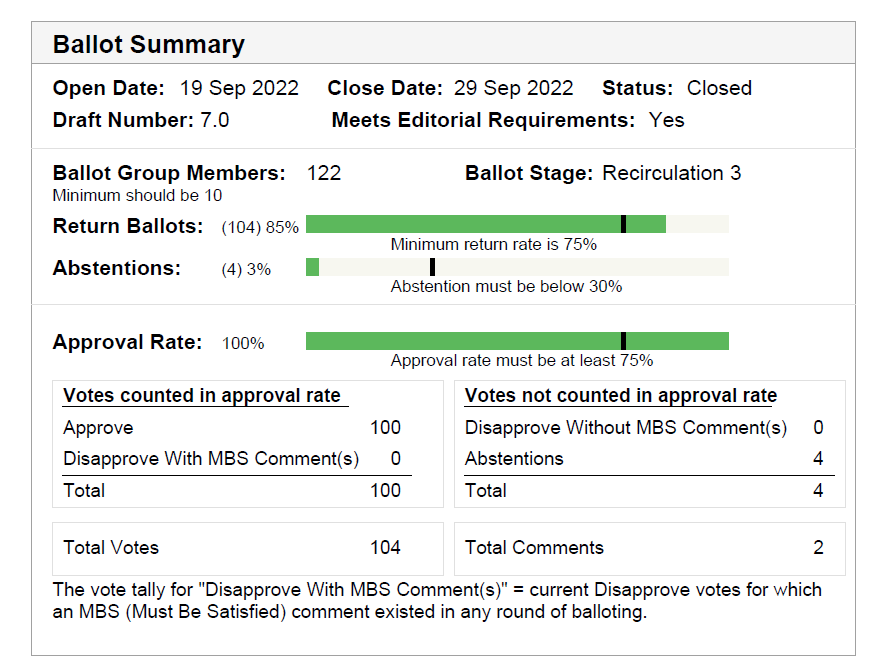The image size is (880, 668).
Task: Click the Approval Rate progress bar
Action: 516,341
